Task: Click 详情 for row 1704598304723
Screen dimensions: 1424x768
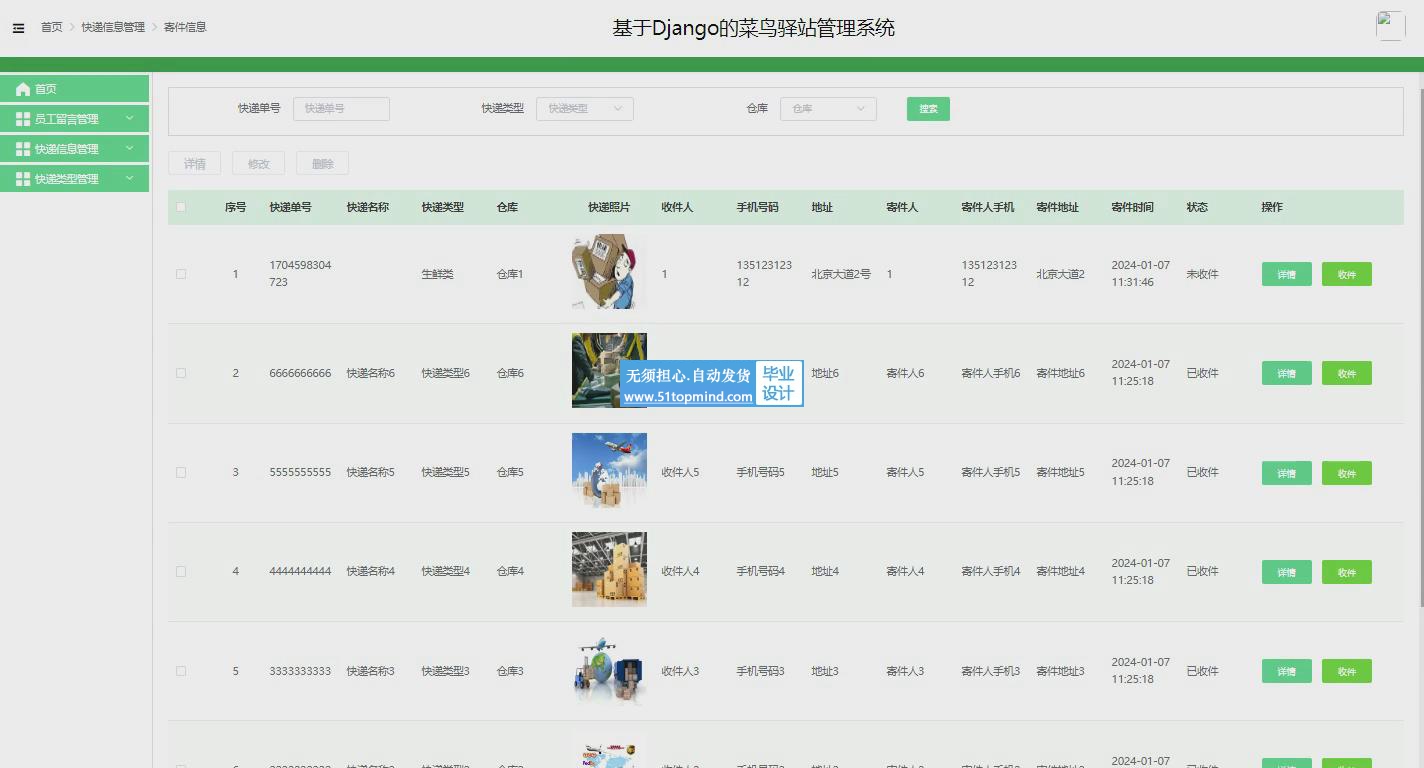Action: tap(1286, 274)
